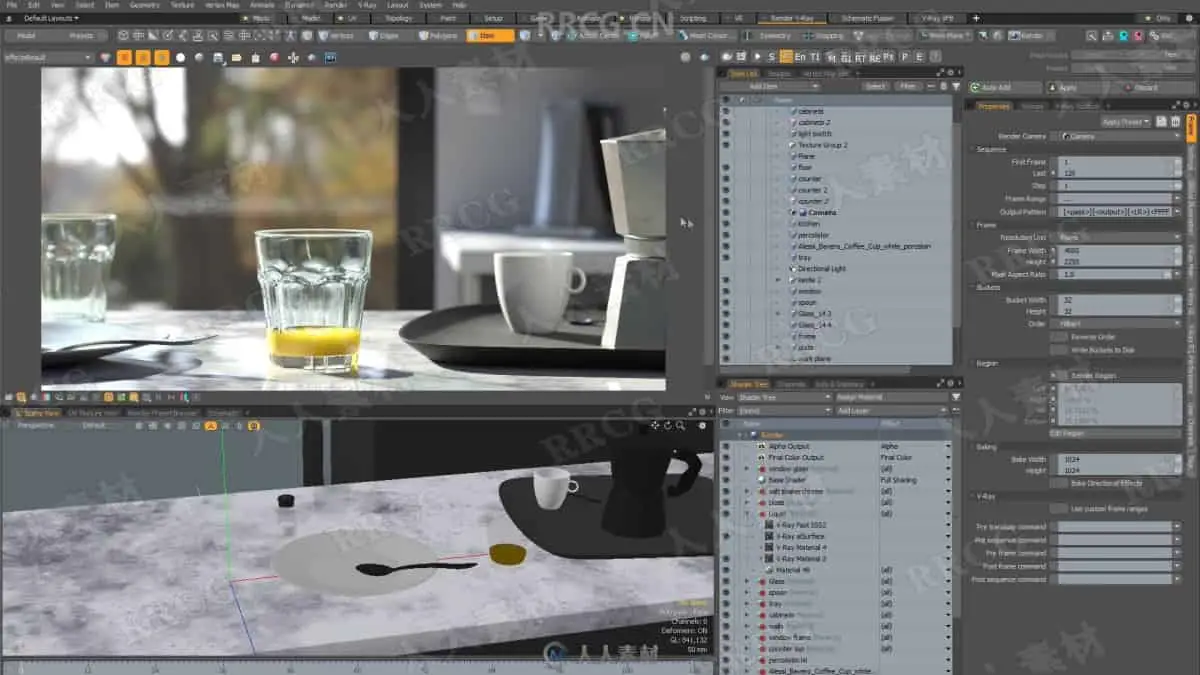Hide the Camera item via eye icon
The image size is (1200, 675).
726,213
